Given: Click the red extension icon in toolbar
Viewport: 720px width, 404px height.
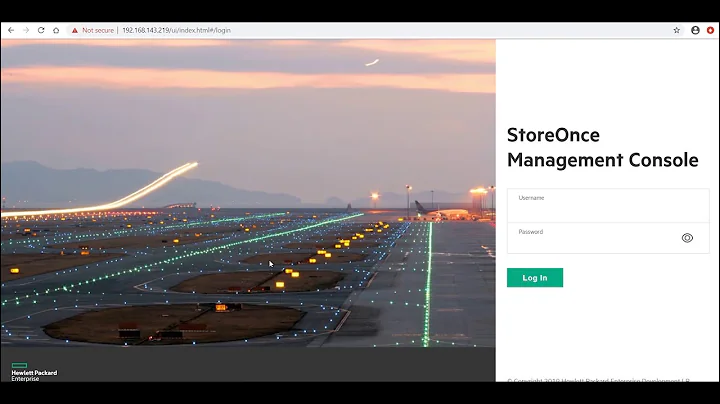Looking at the screenshot, I should click(x=710, y=30).
